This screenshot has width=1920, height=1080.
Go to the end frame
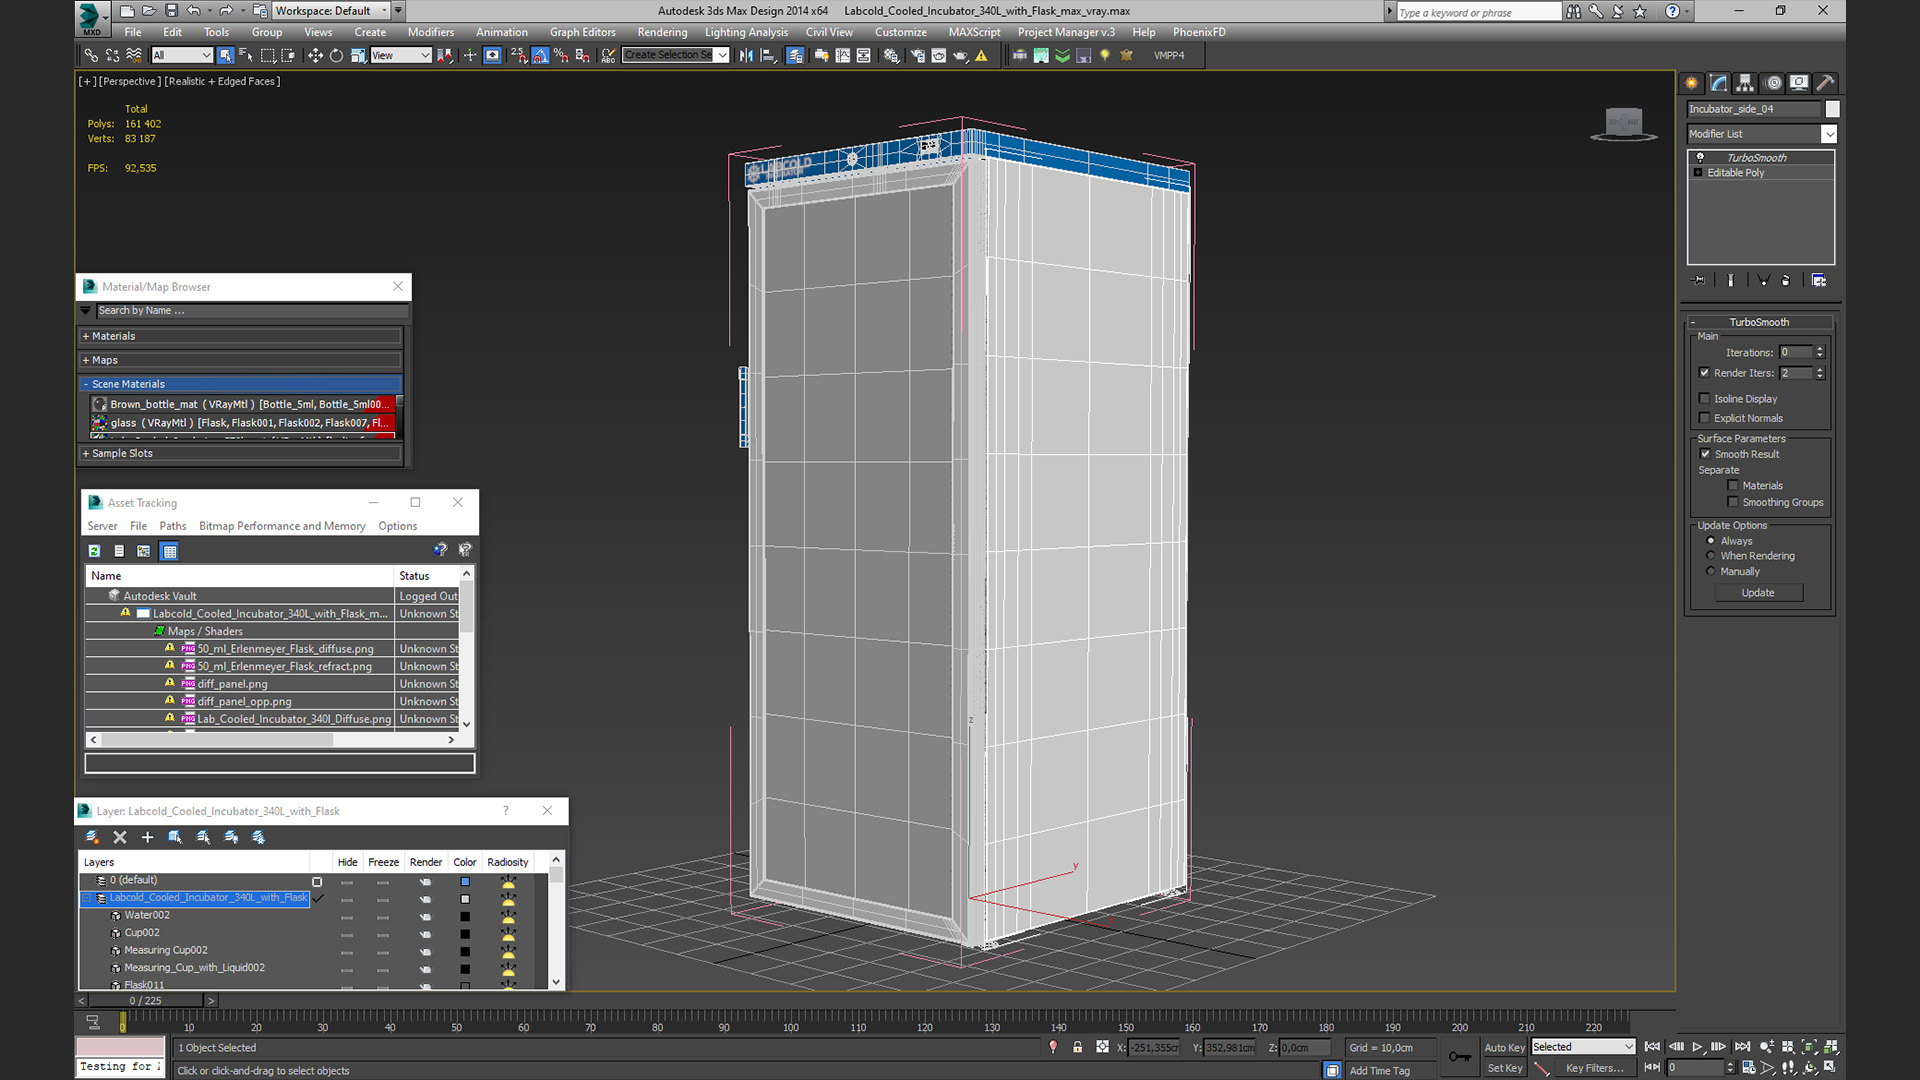pos(1742,1047)
